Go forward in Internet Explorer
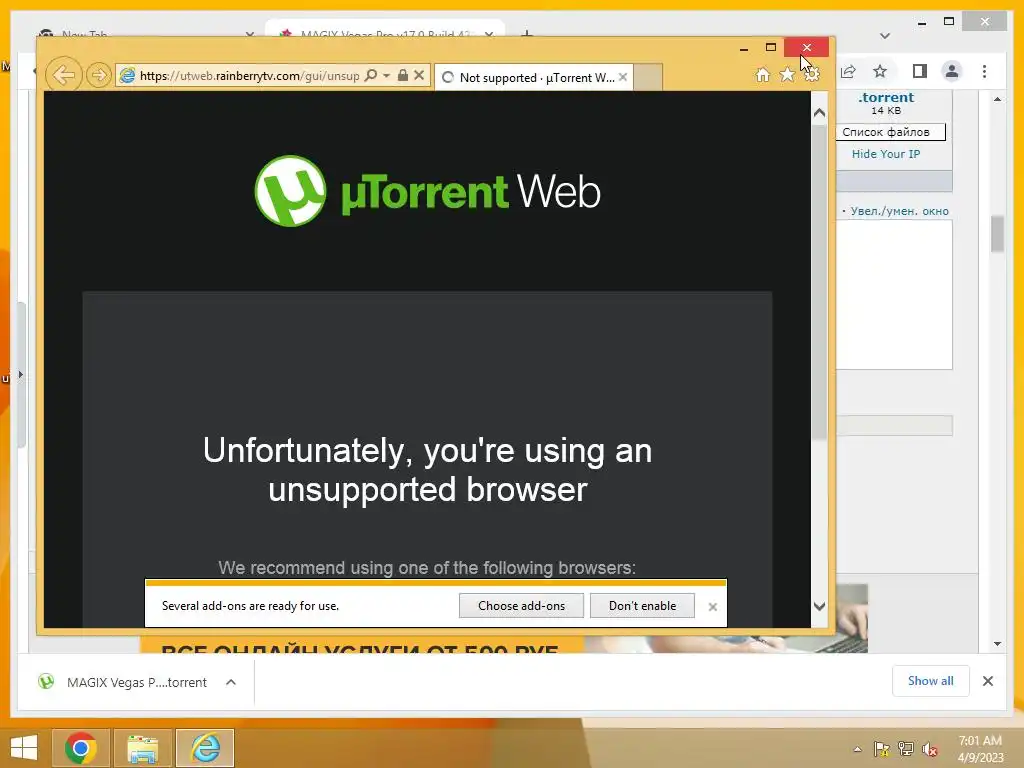The image size is (1024, 768). [x=99, y=76]
